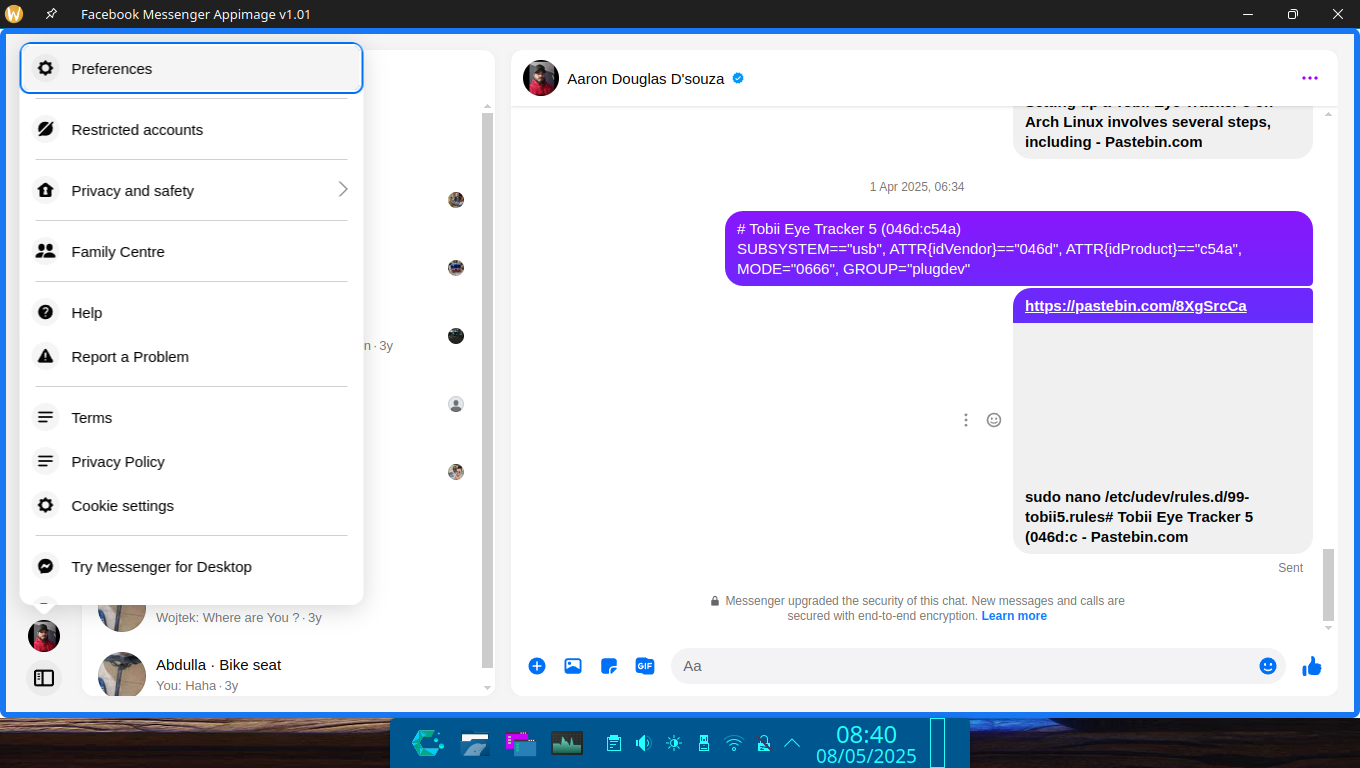Open the Terms entry
Image resolution: width=1360 pixels, height=768 pixels.
[191, 418]
